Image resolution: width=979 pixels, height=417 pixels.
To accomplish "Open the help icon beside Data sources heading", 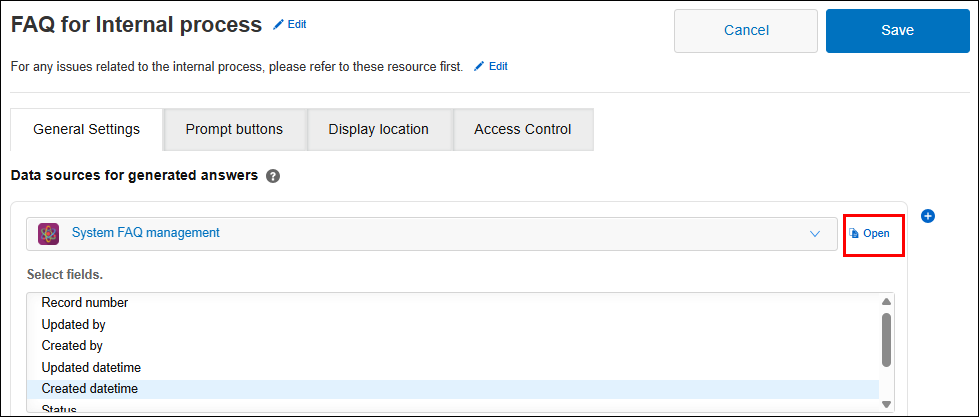I will pyautogui.click(x=273, y=176).
